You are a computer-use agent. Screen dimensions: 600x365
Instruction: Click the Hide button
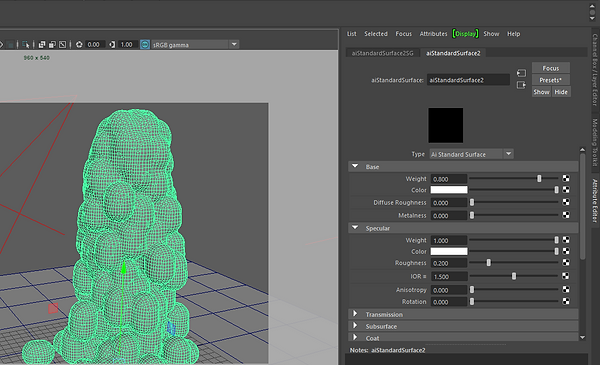(x=561, y=92)
